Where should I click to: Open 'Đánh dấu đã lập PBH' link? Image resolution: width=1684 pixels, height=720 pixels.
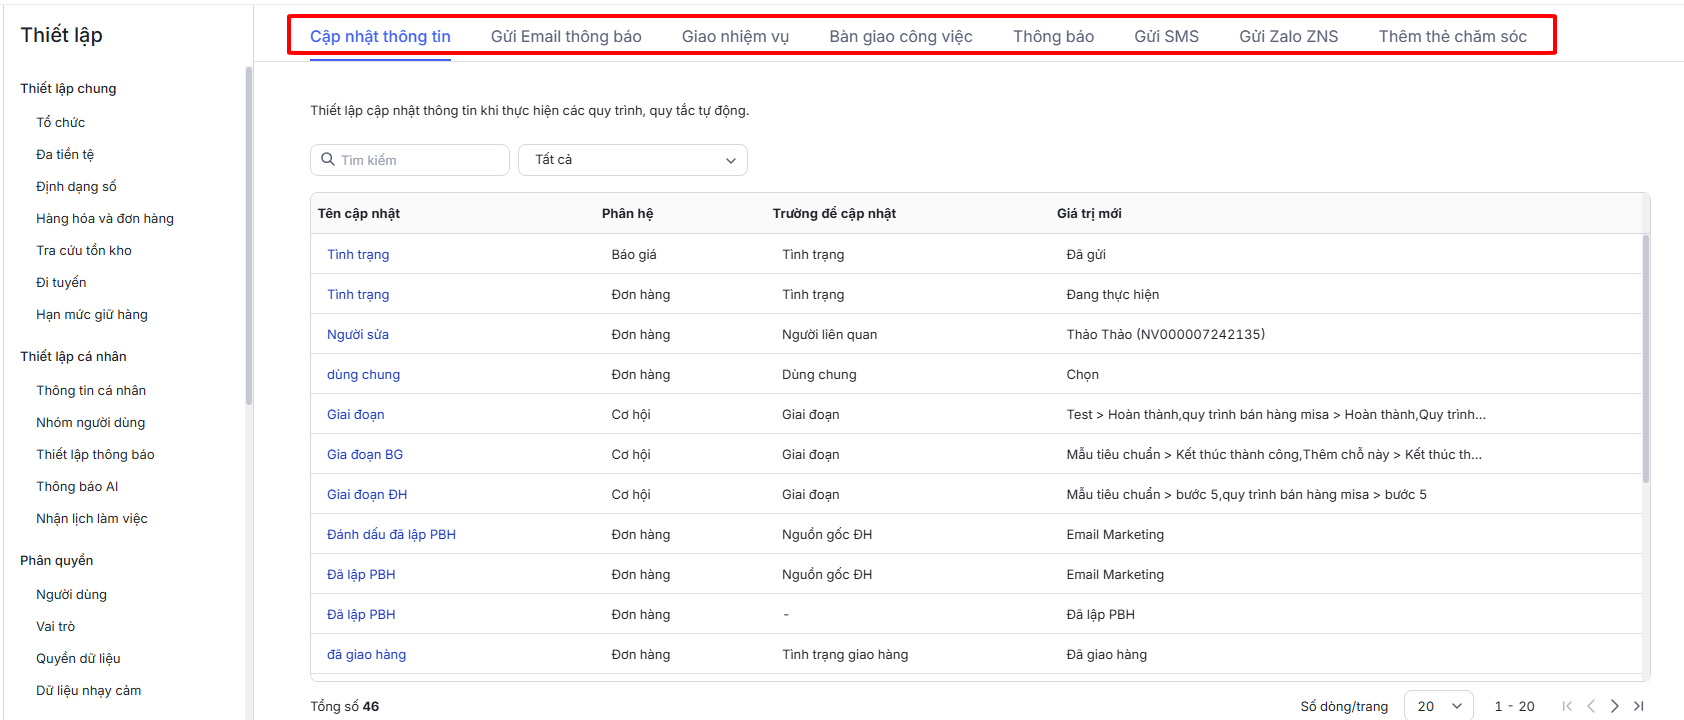[391, 534]
